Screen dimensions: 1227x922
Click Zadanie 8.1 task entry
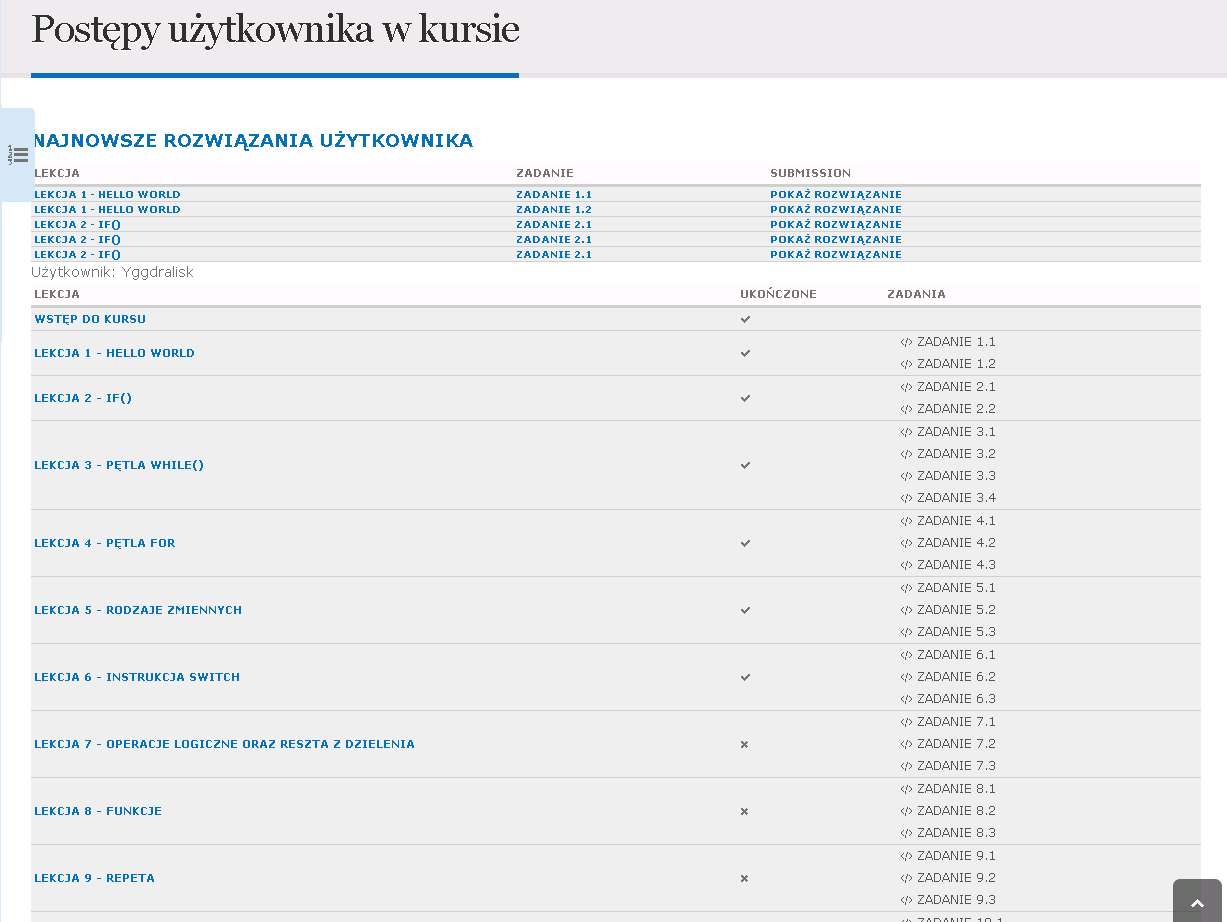click(x=955, y=789)
